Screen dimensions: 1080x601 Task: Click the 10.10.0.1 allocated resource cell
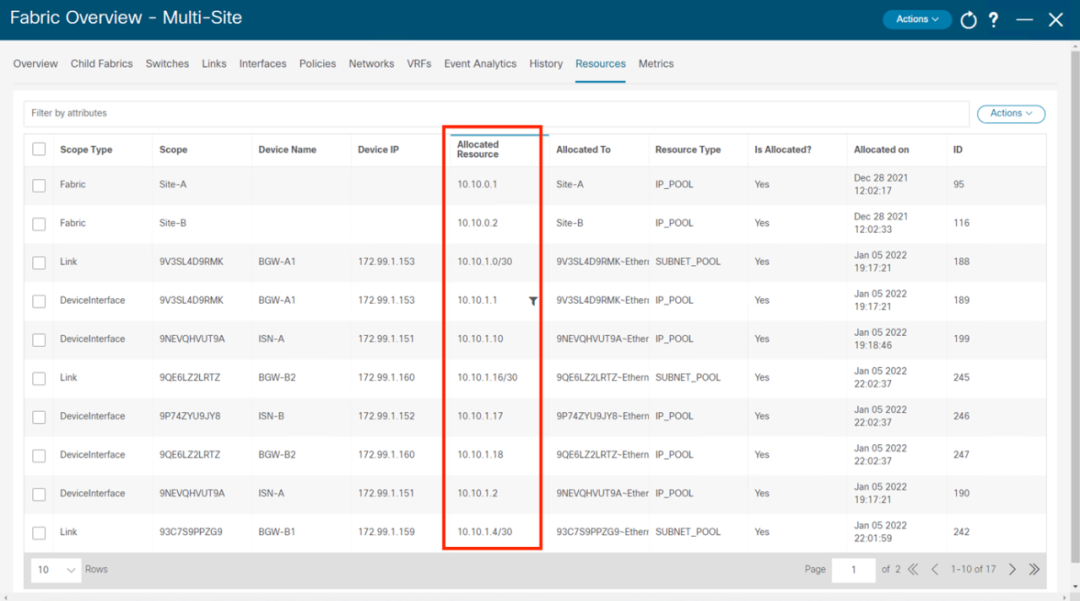click(x=477, y=184)
